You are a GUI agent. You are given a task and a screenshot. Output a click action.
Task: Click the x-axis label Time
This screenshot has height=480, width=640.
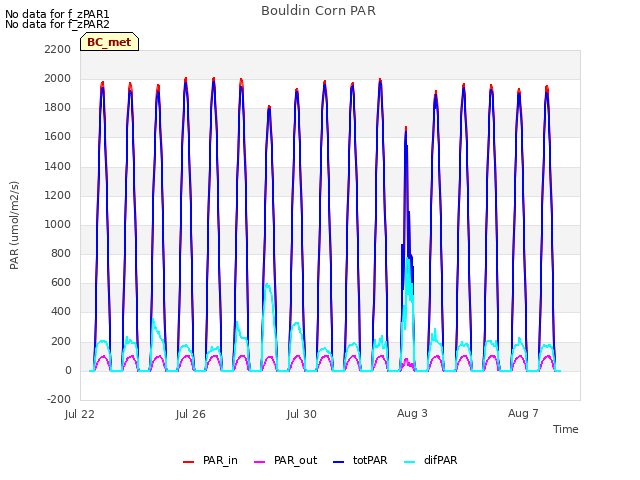click(x=566, y=429)
